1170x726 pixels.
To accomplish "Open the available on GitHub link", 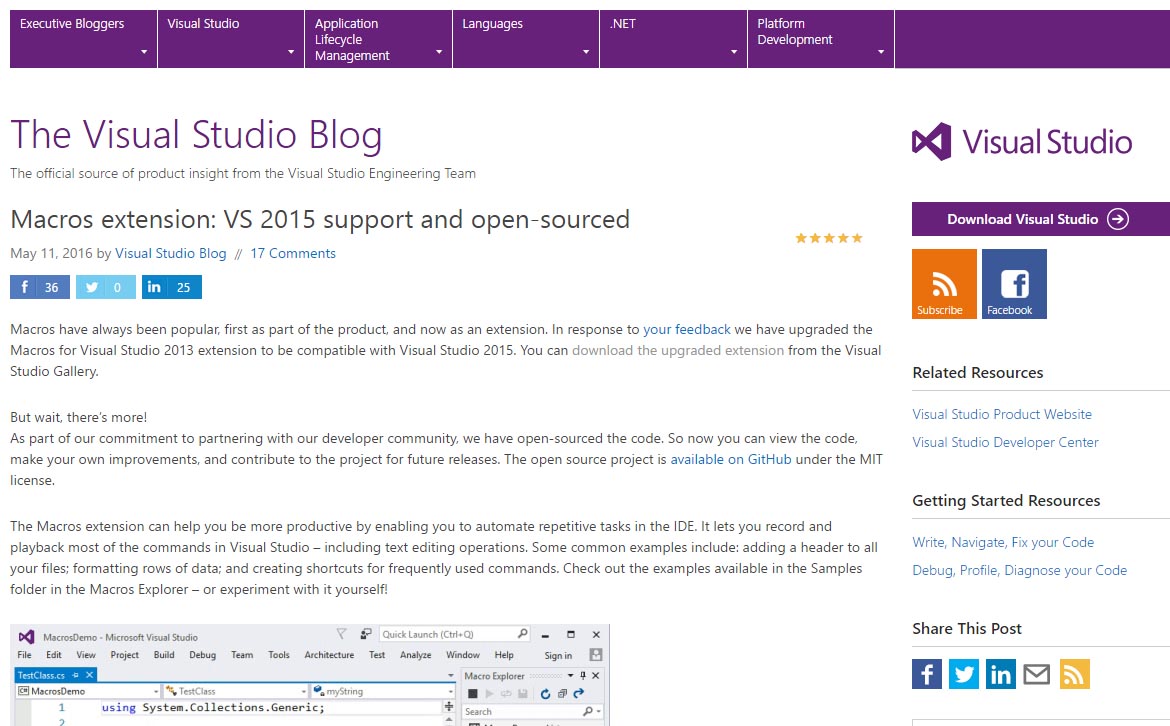I will click(730, 459).
